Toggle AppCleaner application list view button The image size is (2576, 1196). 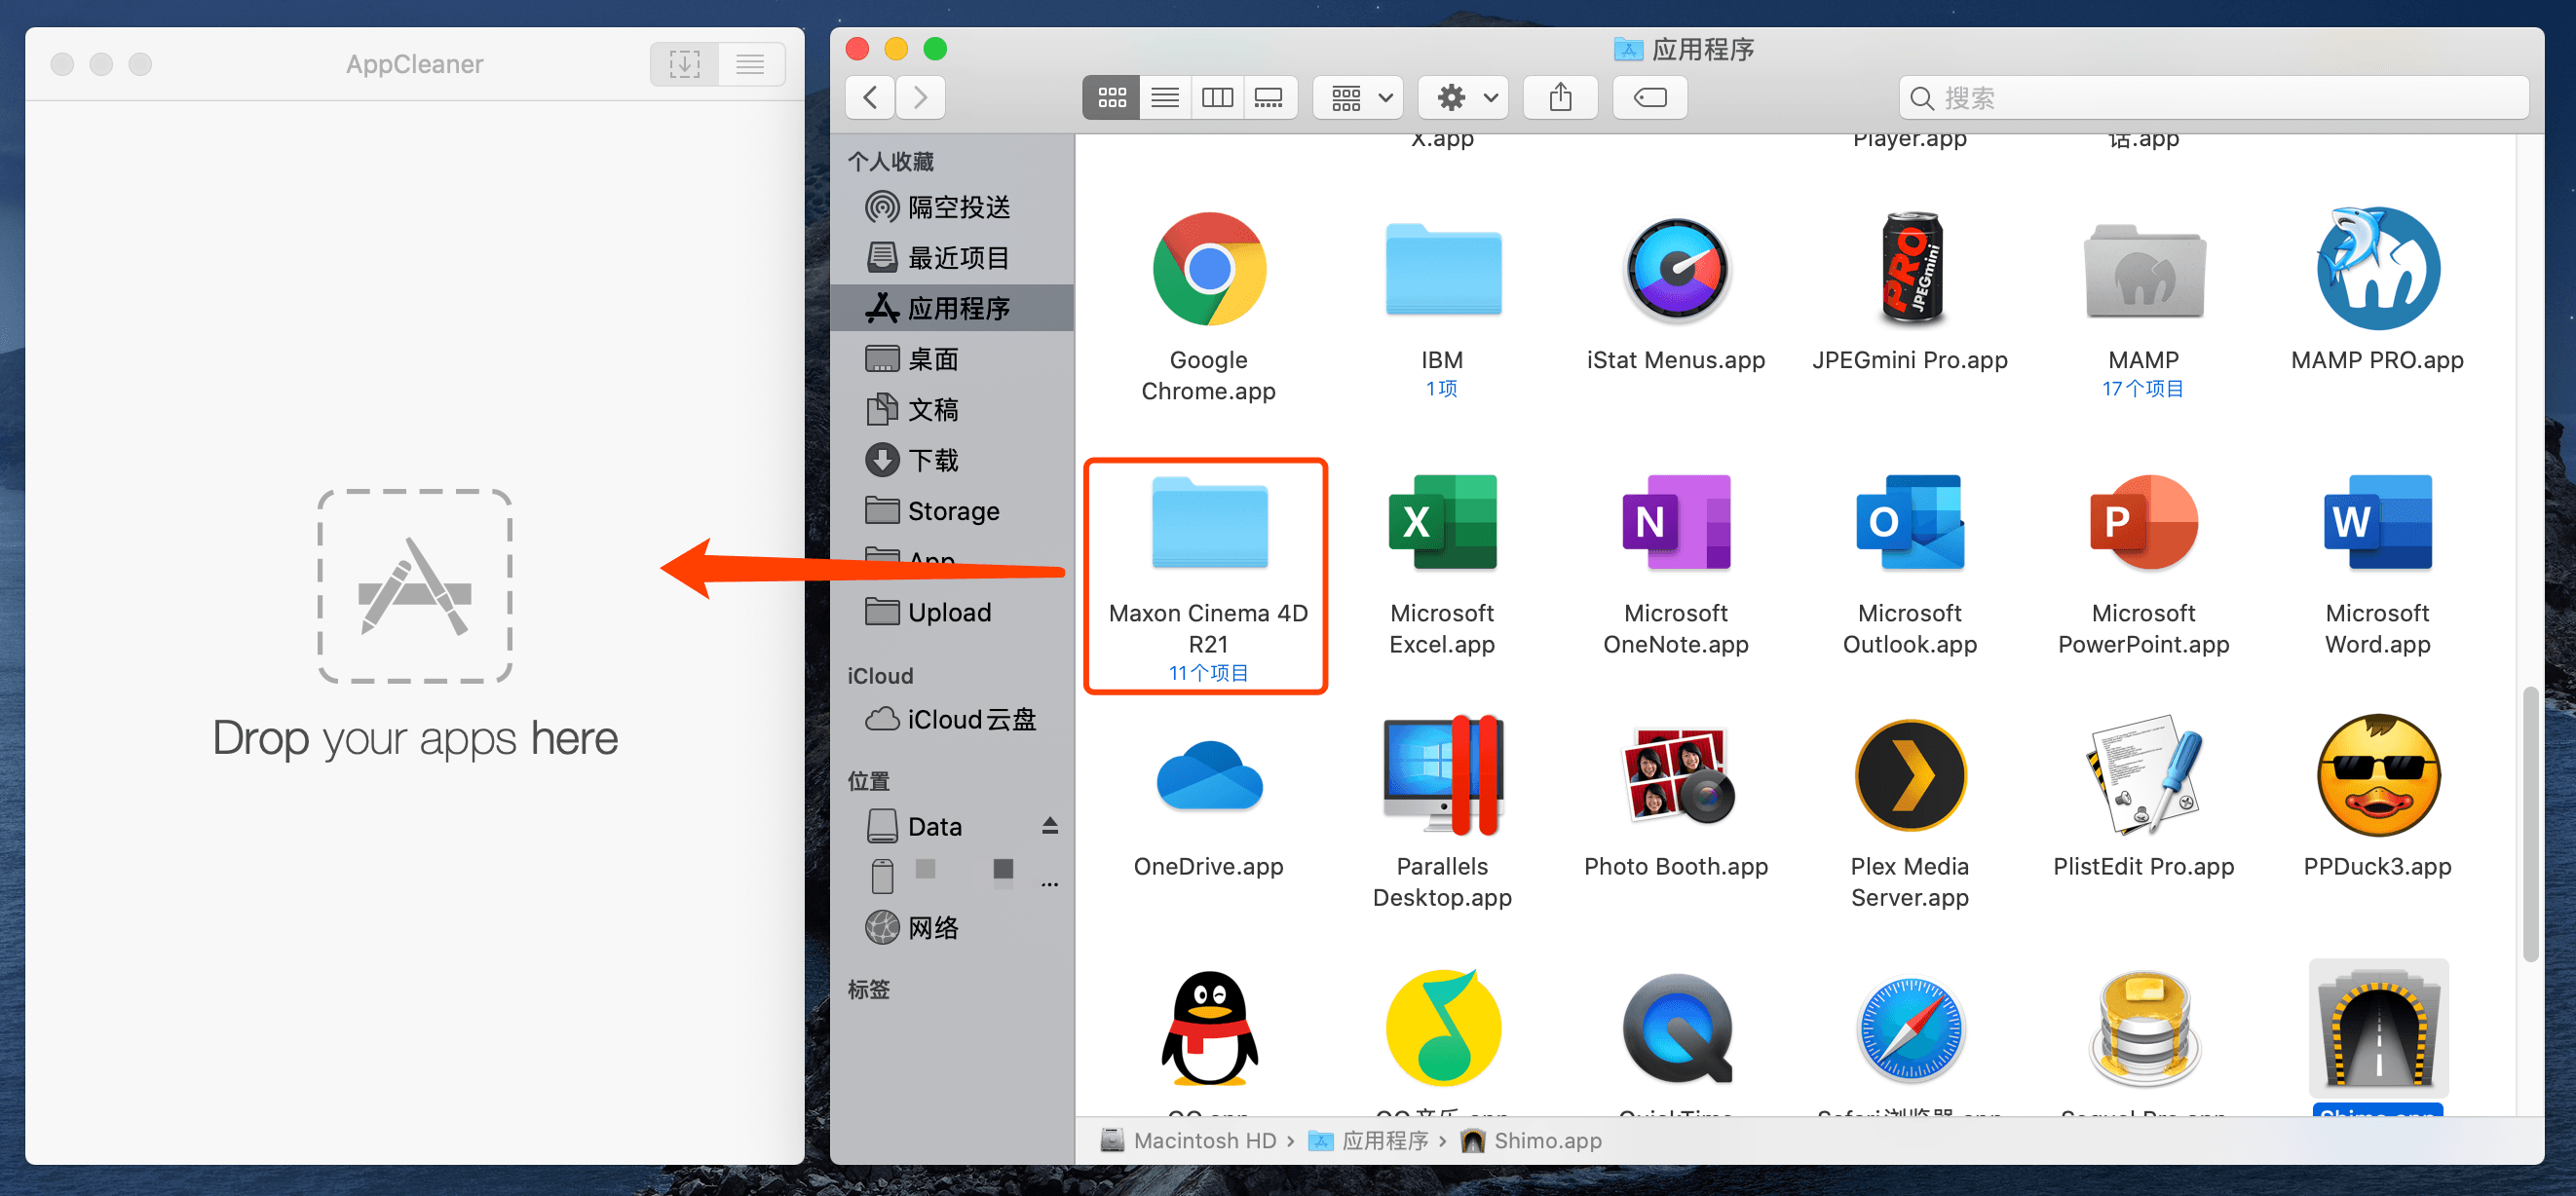[x=750, y=64]
